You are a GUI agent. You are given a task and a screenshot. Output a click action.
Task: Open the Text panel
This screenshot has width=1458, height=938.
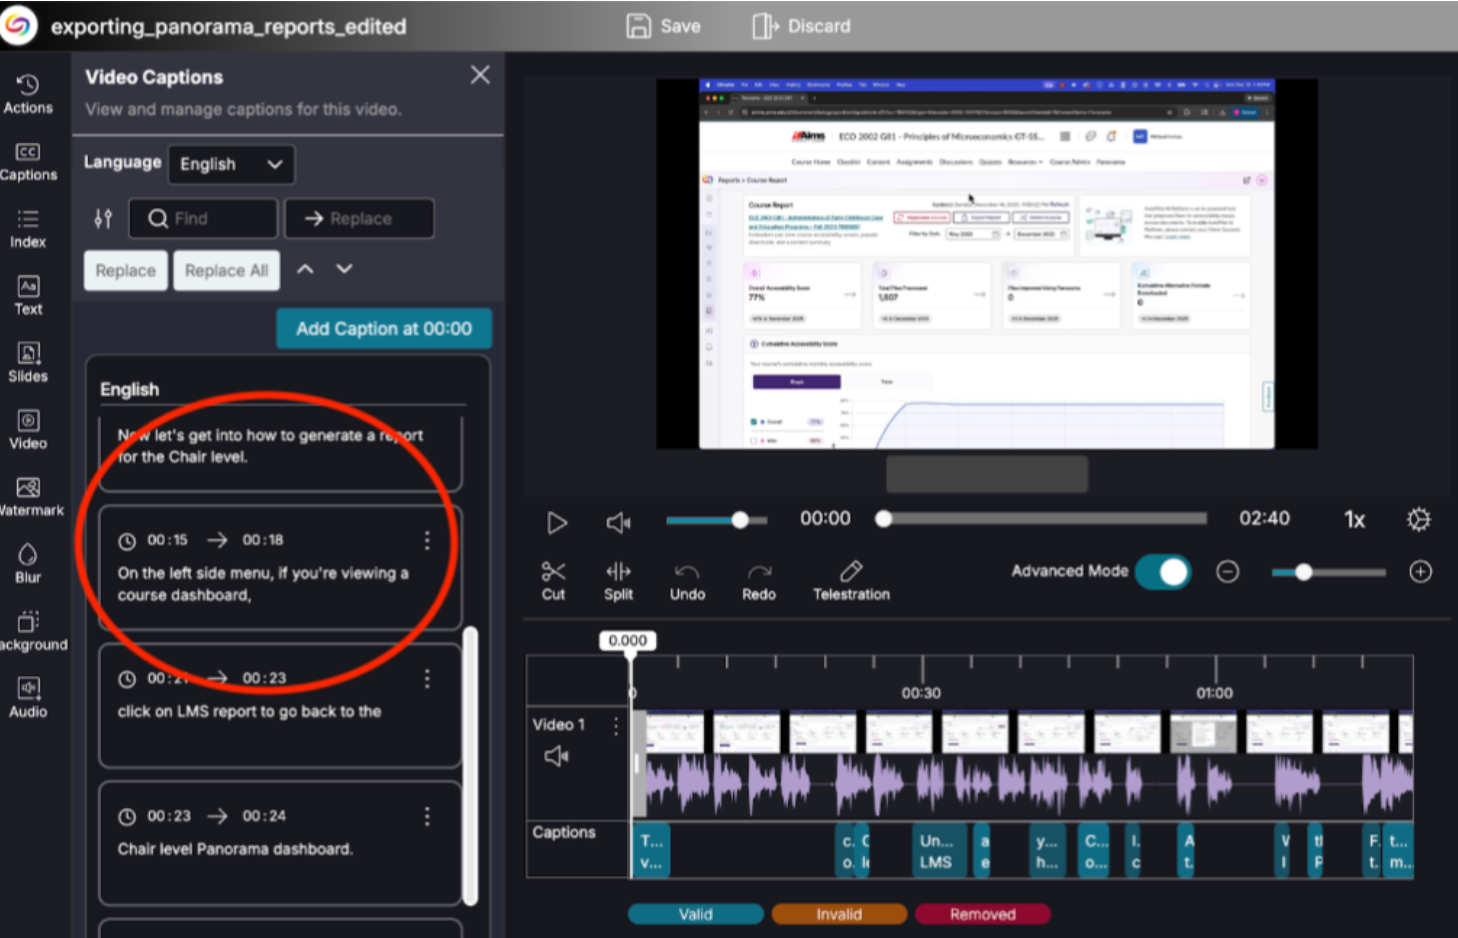tap(27, 295)
